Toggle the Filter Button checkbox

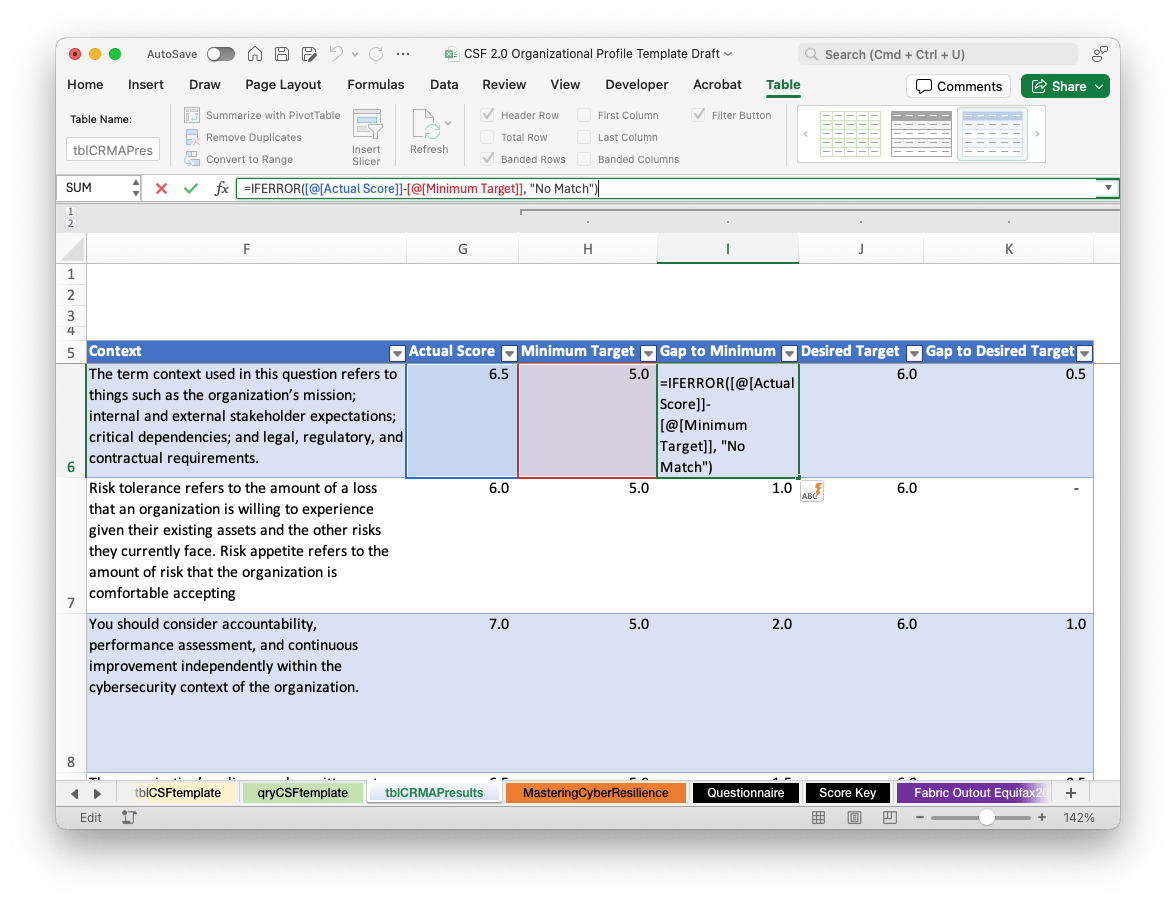(x=698, y=115)
